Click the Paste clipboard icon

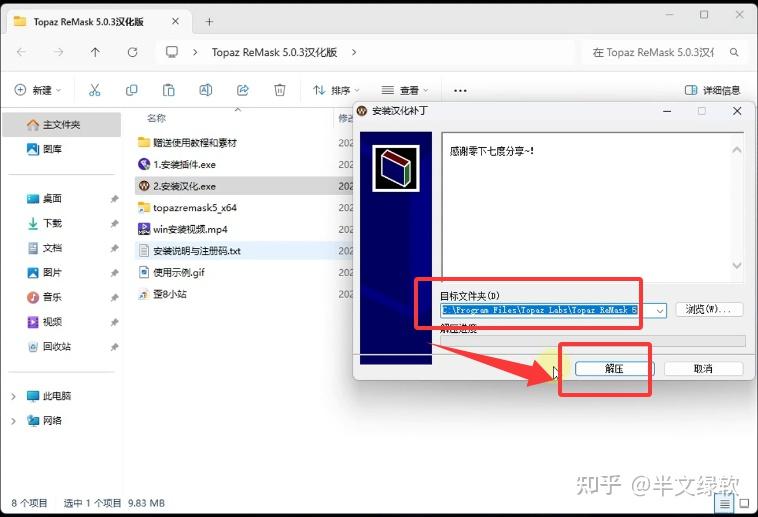coord(168,90)
